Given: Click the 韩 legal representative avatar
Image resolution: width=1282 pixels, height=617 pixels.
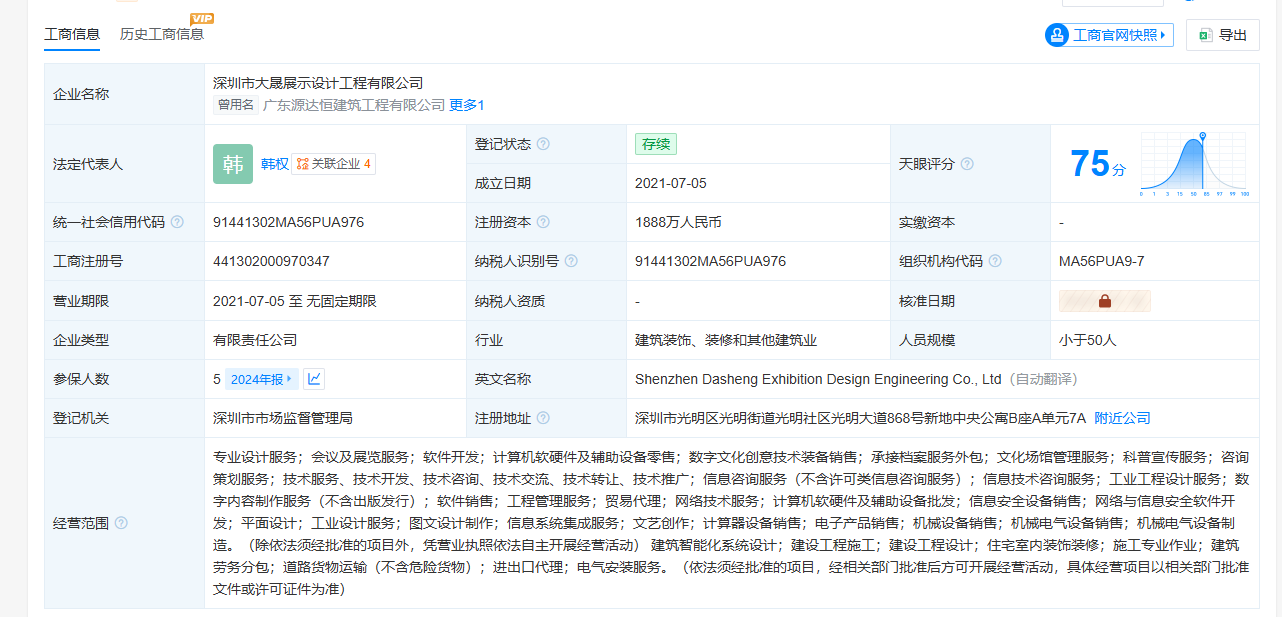Looking at the screenshot, I should coord(233,164).
